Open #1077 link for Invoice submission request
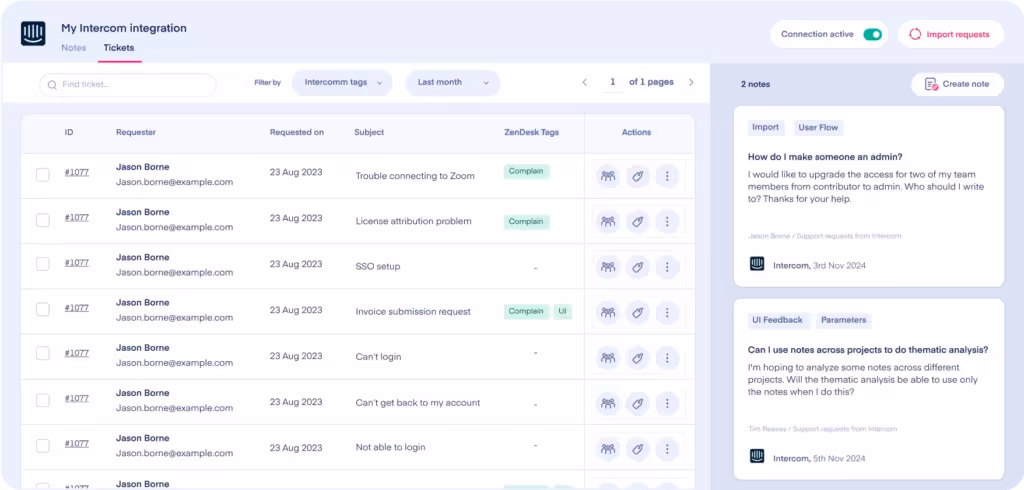This screenshot has height=490, width=1024. [x=76, y=308]
